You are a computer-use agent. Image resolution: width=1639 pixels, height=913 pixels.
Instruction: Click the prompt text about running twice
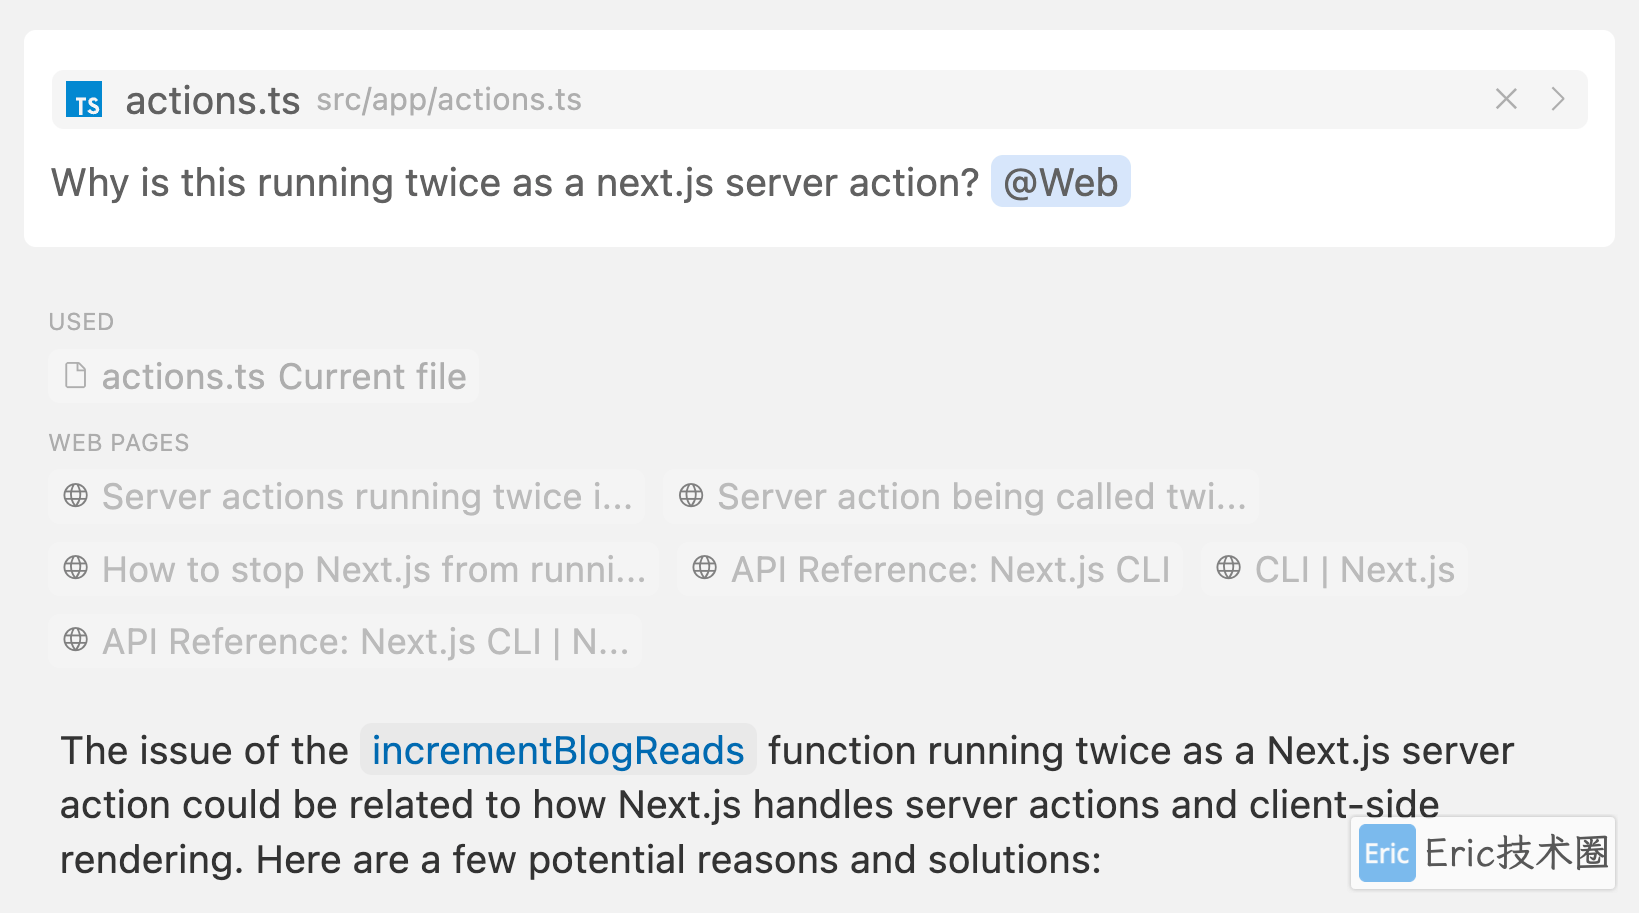pos(515,183)
